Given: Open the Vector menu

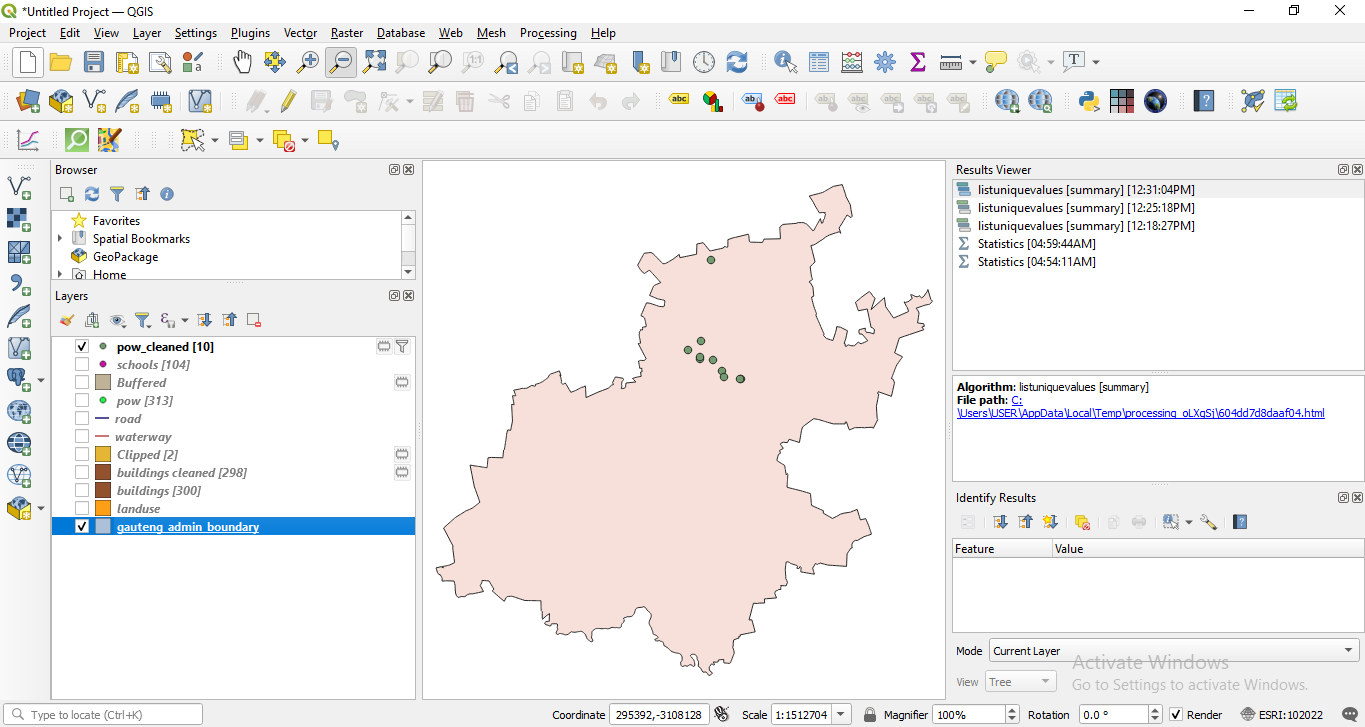Looking at the screenshot, I should point(300,33).
